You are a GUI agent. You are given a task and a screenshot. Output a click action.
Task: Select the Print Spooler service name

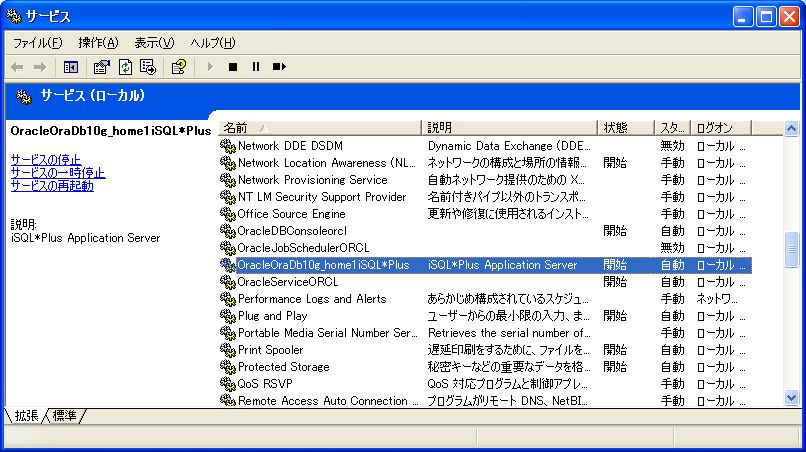pos(270,350)
